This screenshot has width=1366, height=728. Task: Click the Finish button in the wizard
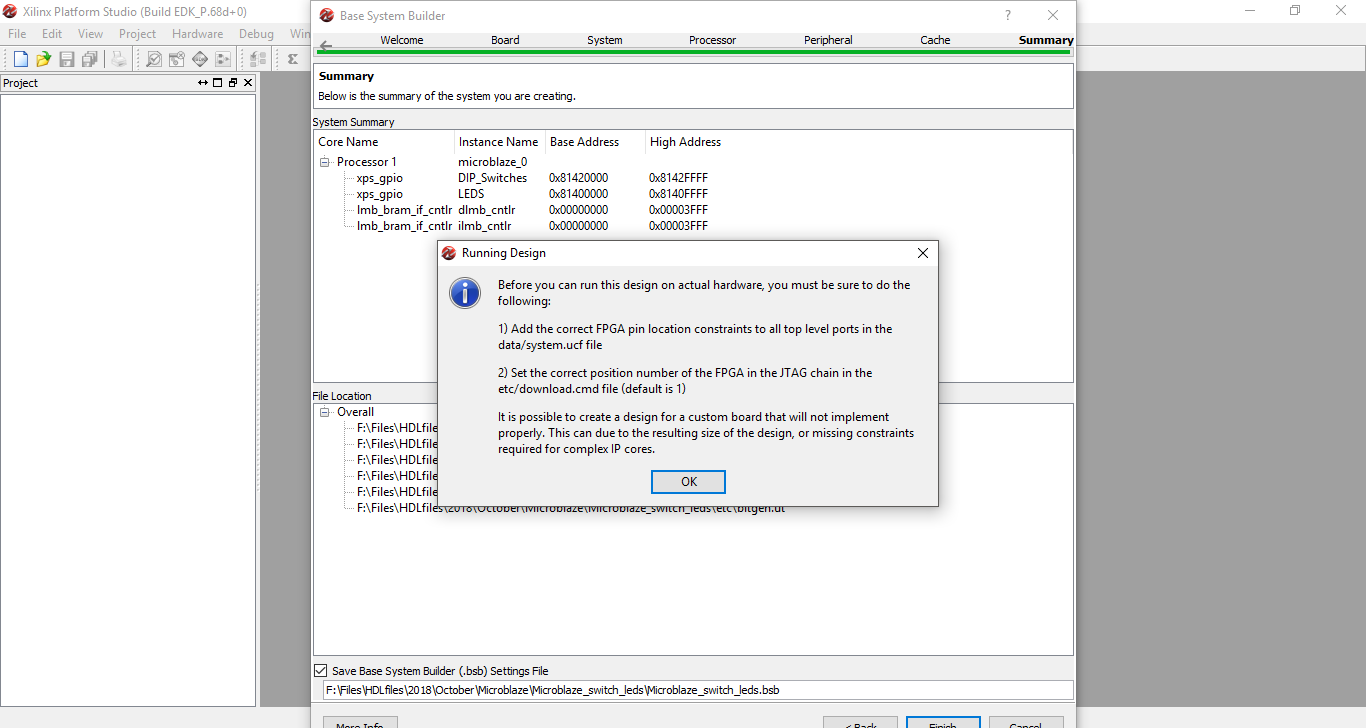click(x=943, y=722)
